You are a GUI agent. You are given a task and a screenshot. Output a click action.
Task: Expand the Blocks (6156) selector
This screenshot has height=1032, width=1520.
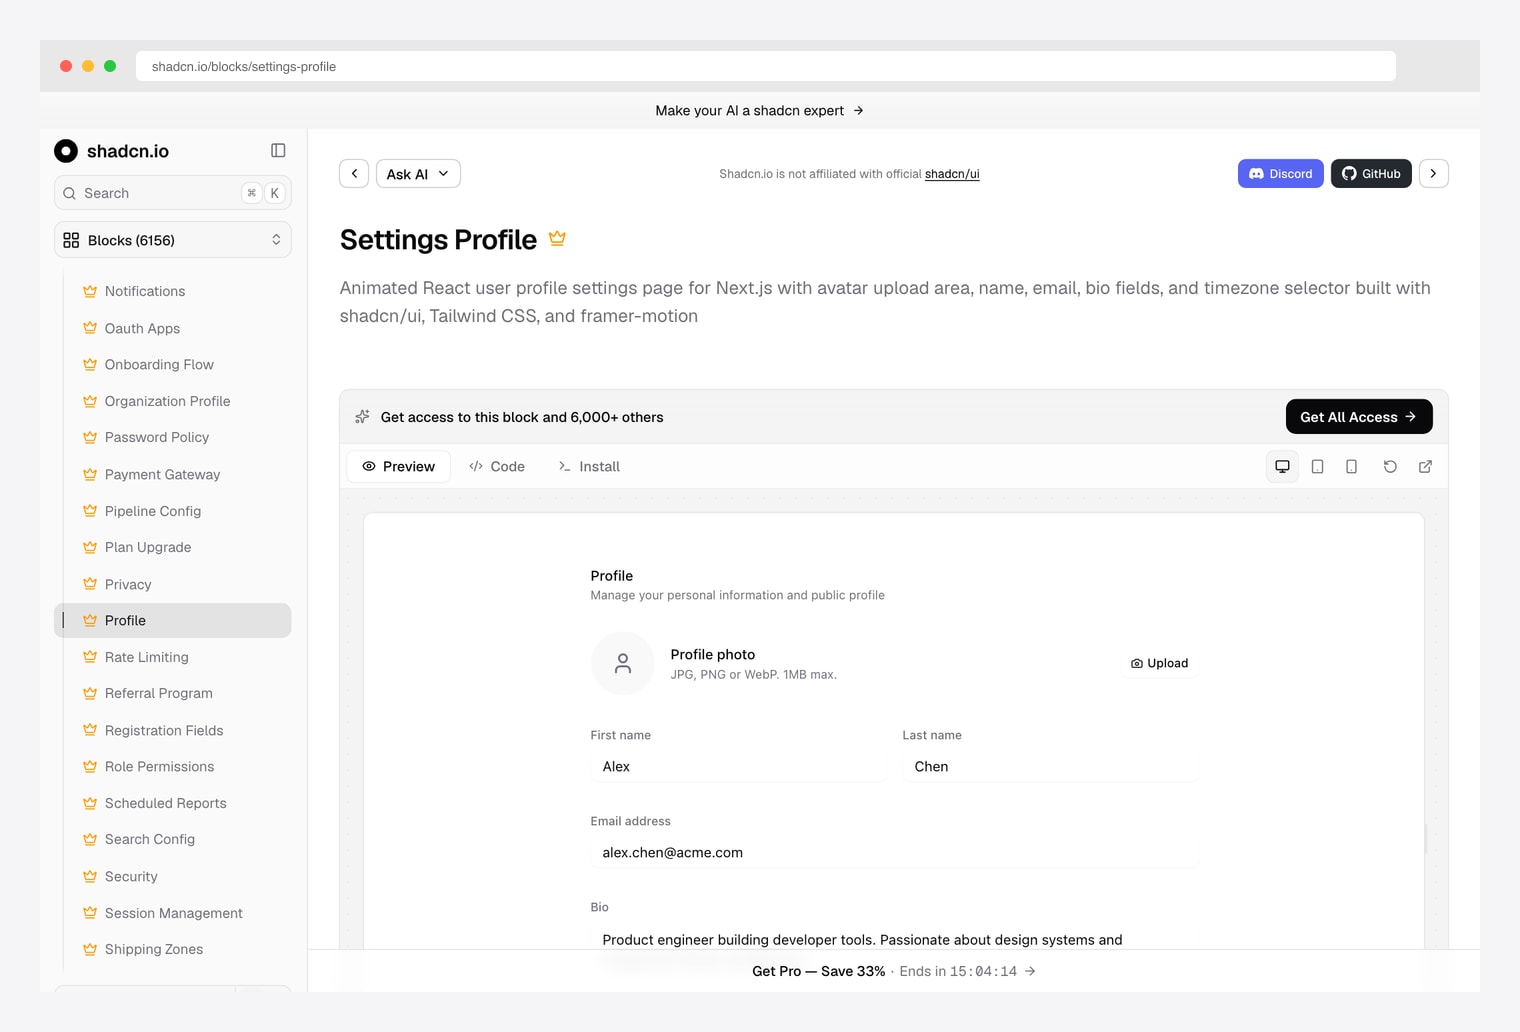[x=173, y=240]
